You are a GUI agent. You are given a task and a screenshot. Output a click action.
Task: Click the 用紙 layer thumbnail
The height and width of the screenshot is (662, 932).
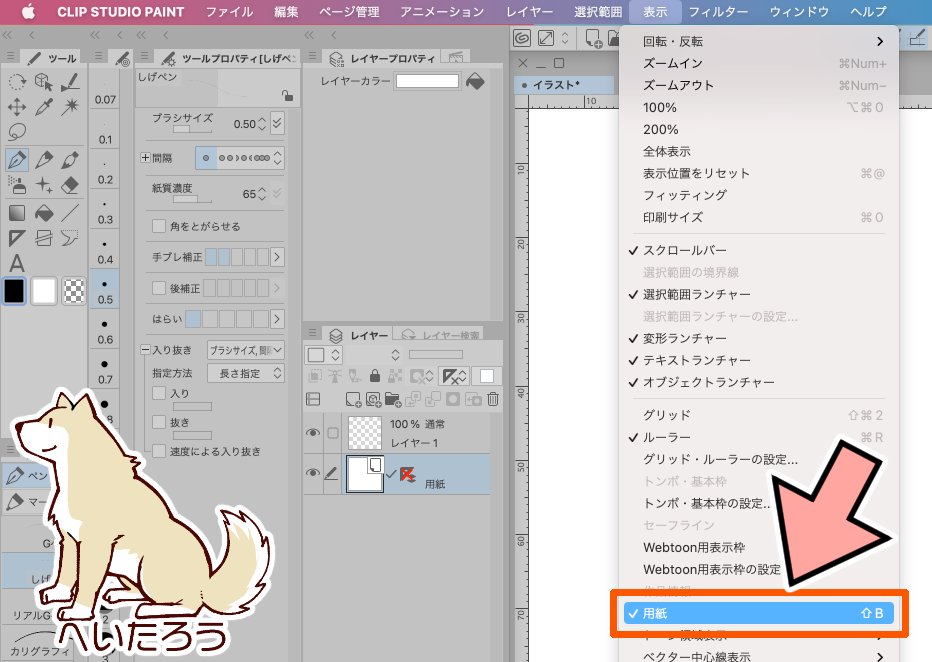(365, 474)
